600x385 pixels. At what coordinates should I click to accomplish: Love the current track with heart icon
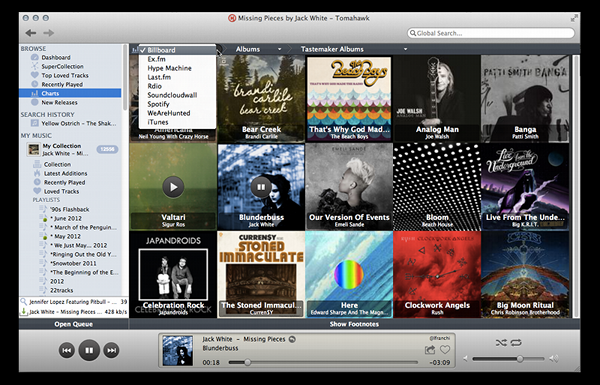[x=445, y=349]
